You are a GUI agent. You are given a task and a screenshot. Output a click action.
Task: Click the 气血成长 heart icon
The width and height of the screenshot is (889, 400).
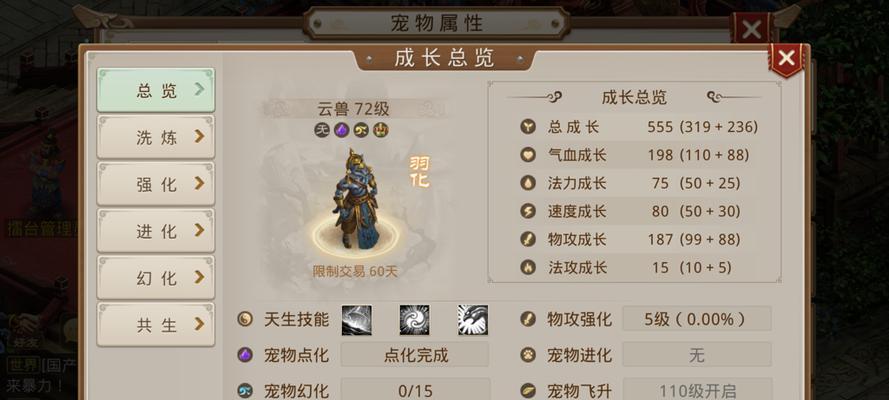click(528, 155)
